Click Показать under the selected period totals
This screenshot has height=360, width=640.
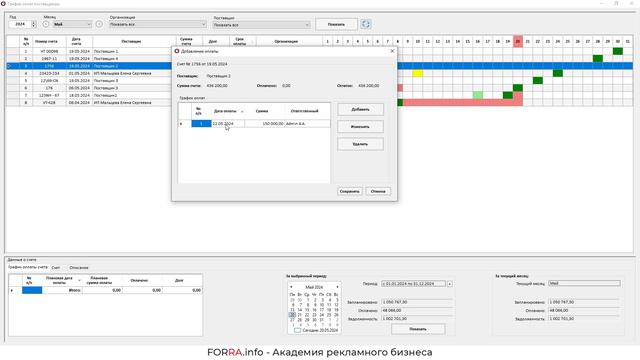pos(418,329)
